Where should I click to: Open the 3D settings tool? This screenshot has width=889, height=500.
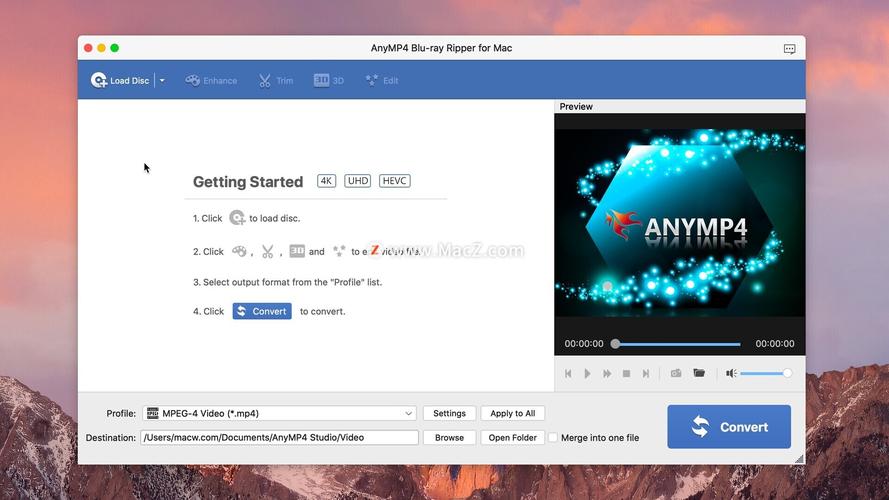(329, 80)
